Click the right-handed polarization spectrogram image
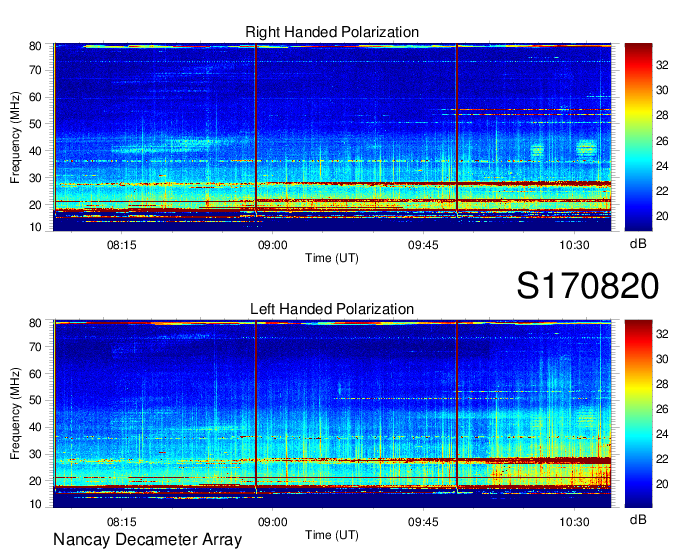Screen dimensions: 680x552 point(332,137)
